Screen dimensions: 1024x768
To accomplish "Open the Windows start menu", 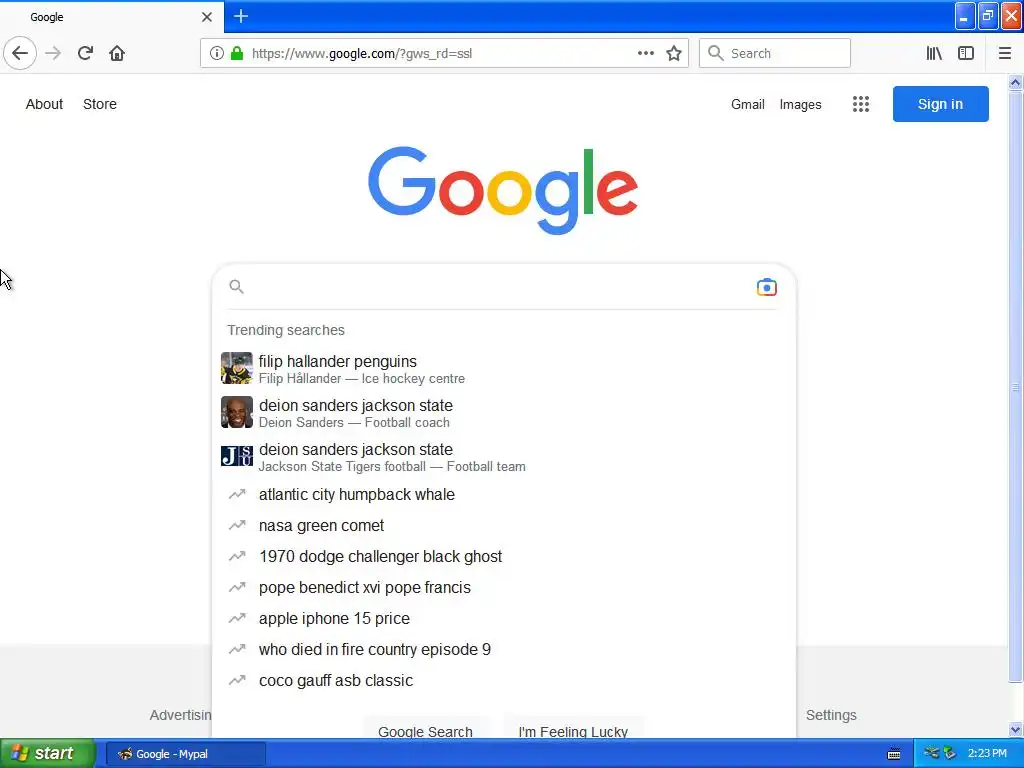I will pyautogui.click(x=48, y=753).
